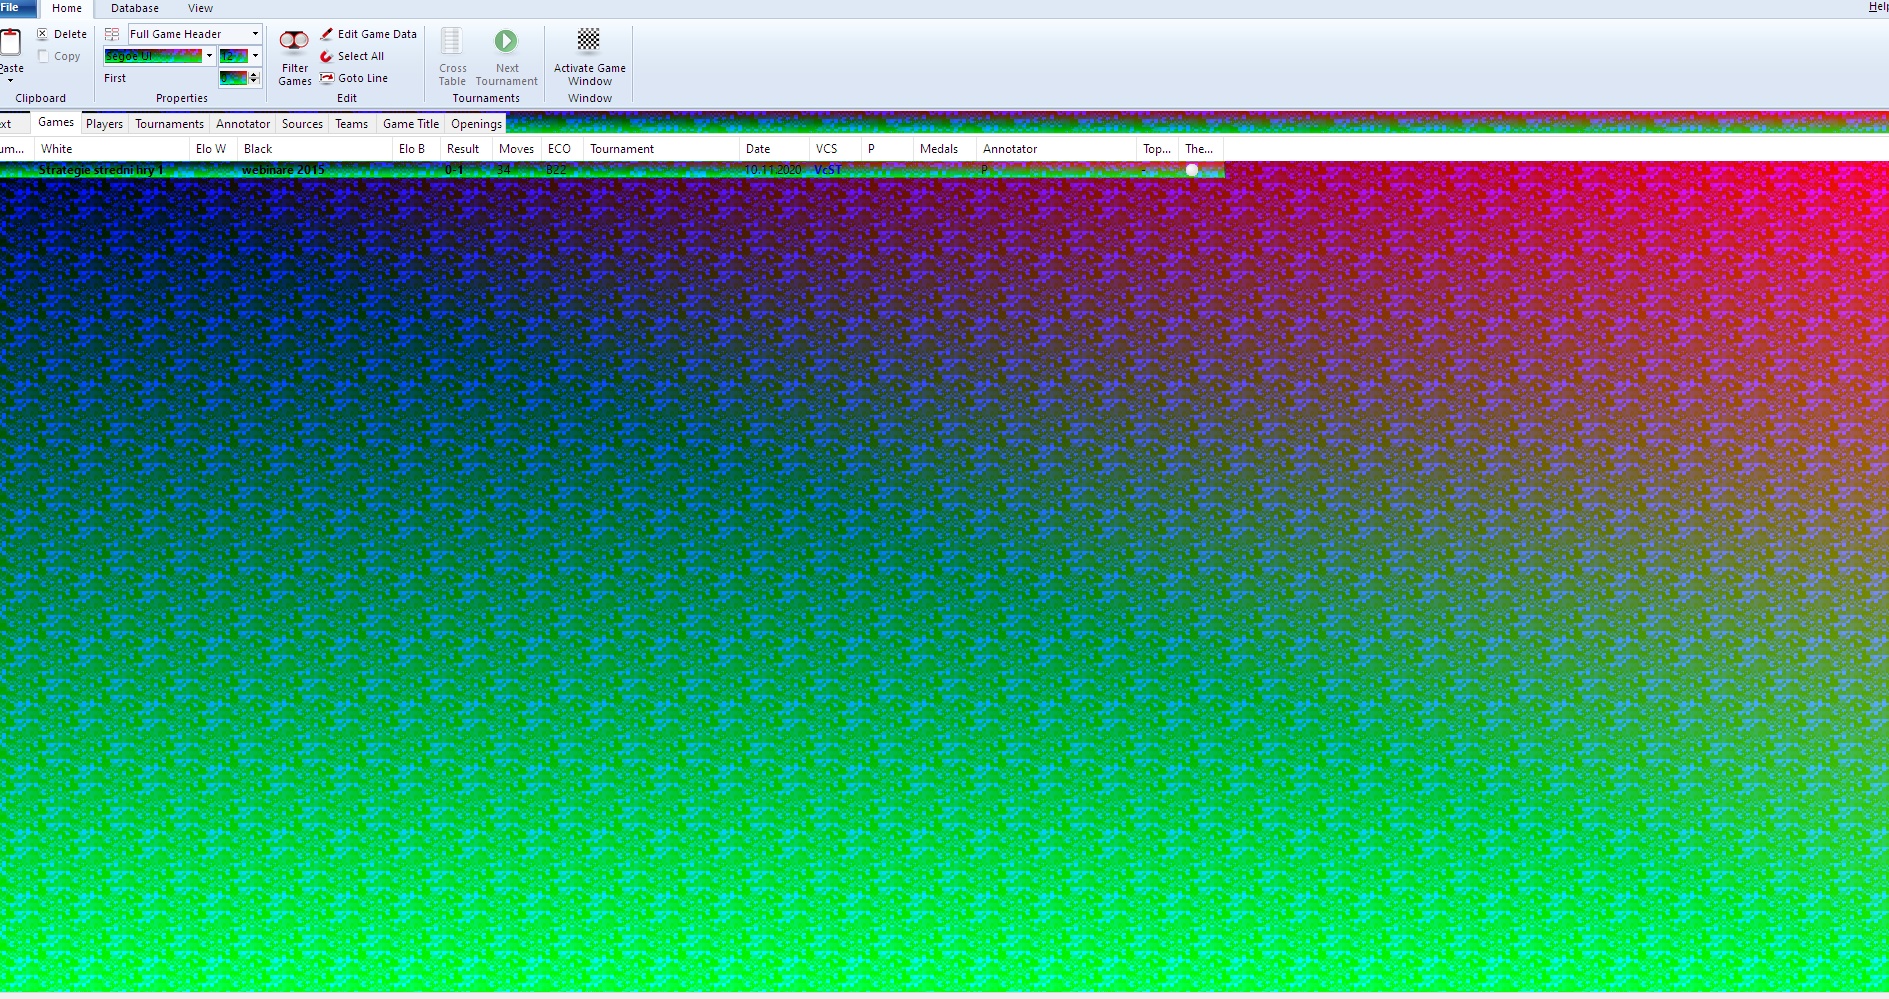Click the Delete icon in Clipboard
This screenshot has height=999, width=1889.
pos(43,34)
